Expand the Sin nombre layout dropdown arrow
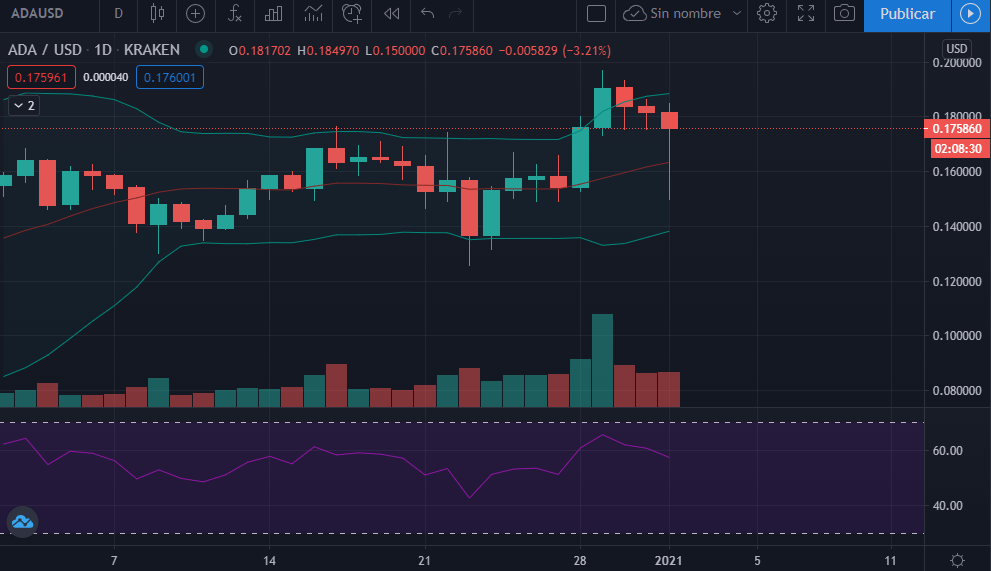The height and width of the screenshot is (571, 991). 736,13
